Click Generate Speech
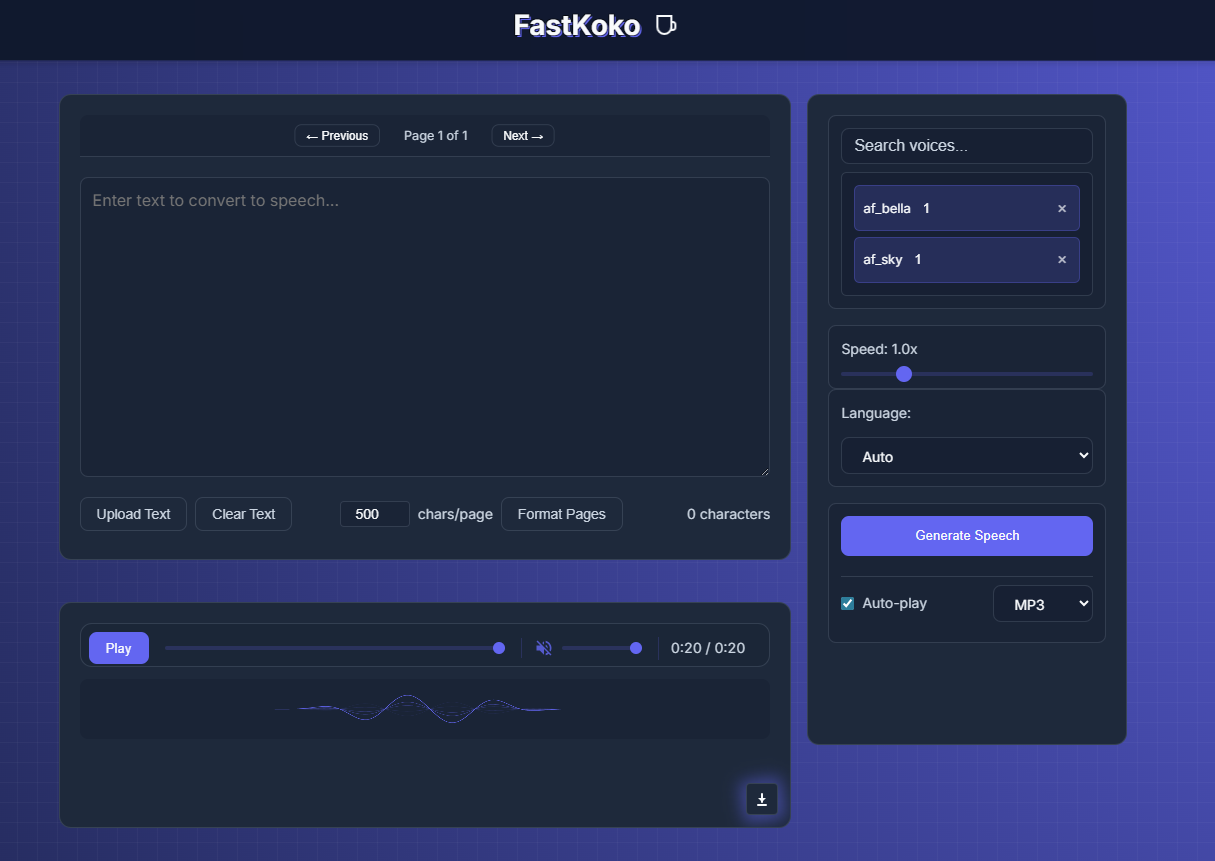 tap(967, 536)
